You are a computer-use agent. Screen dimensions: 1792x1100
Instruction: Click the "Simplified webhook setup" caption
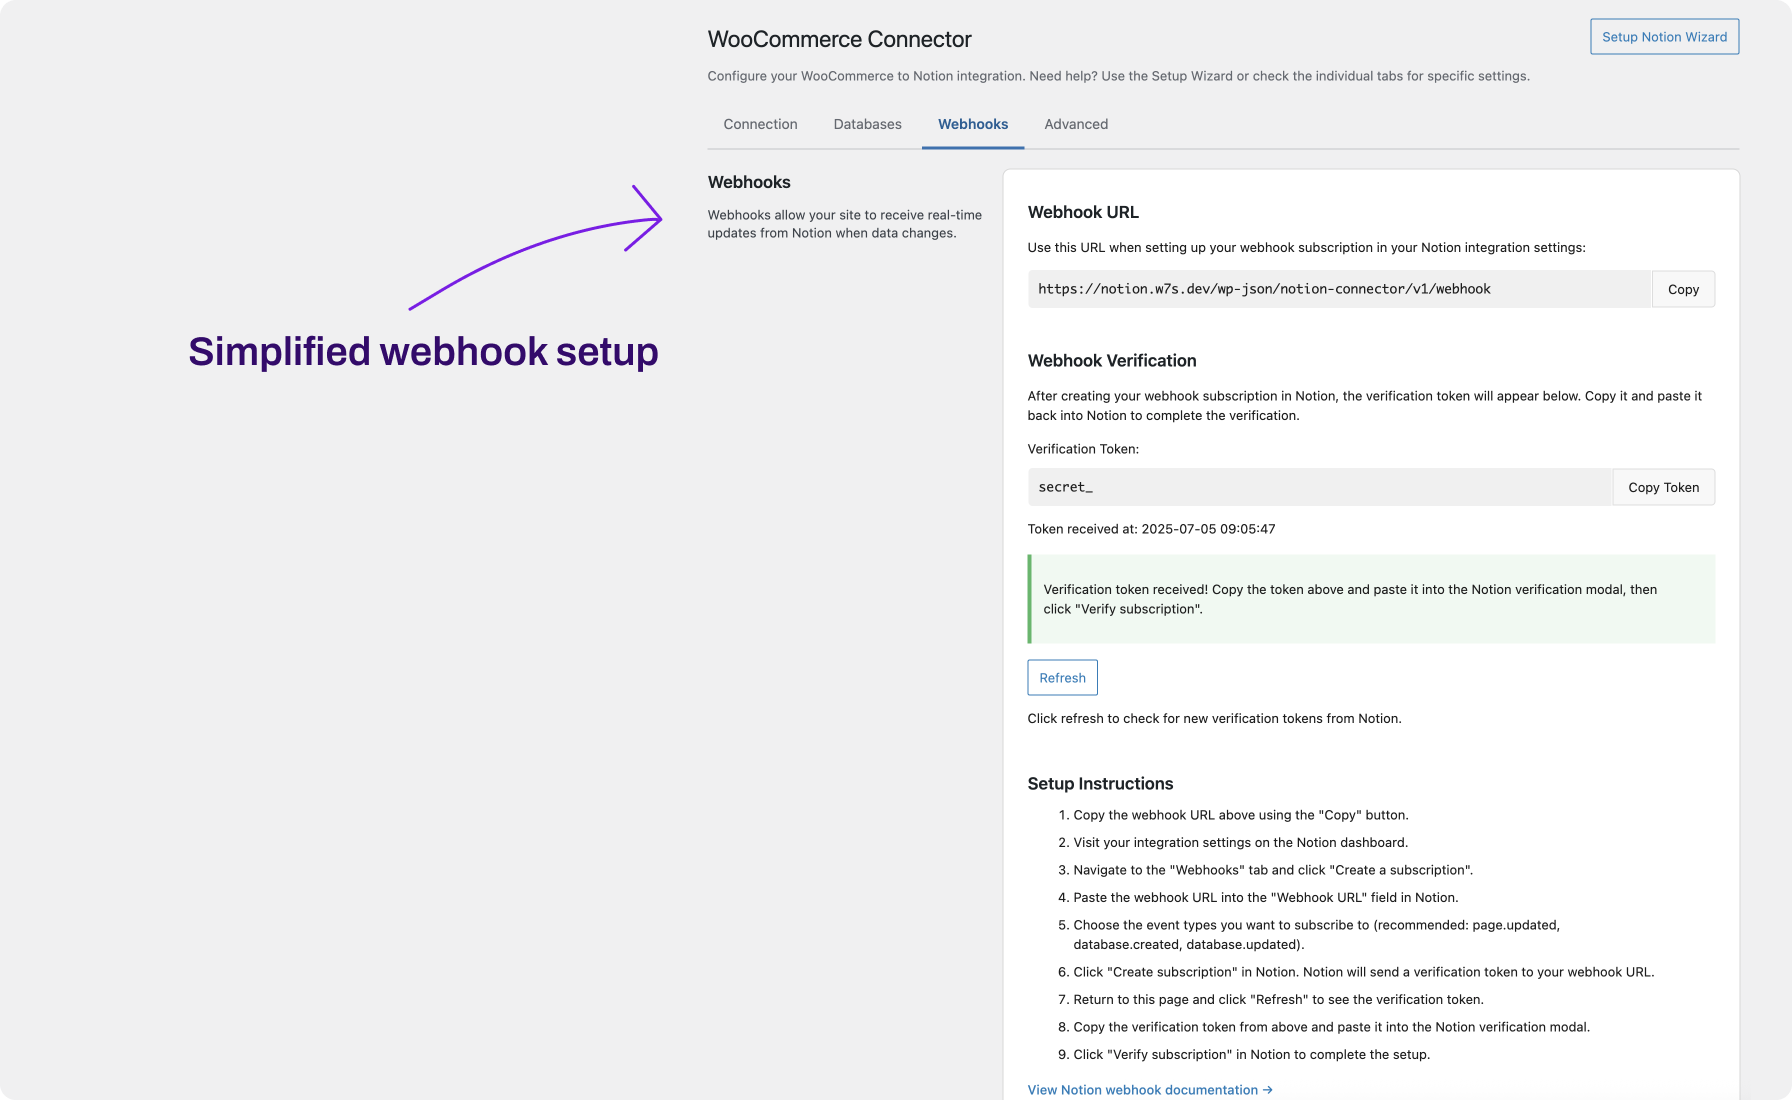pyautogui.click(x=423, y=352)
